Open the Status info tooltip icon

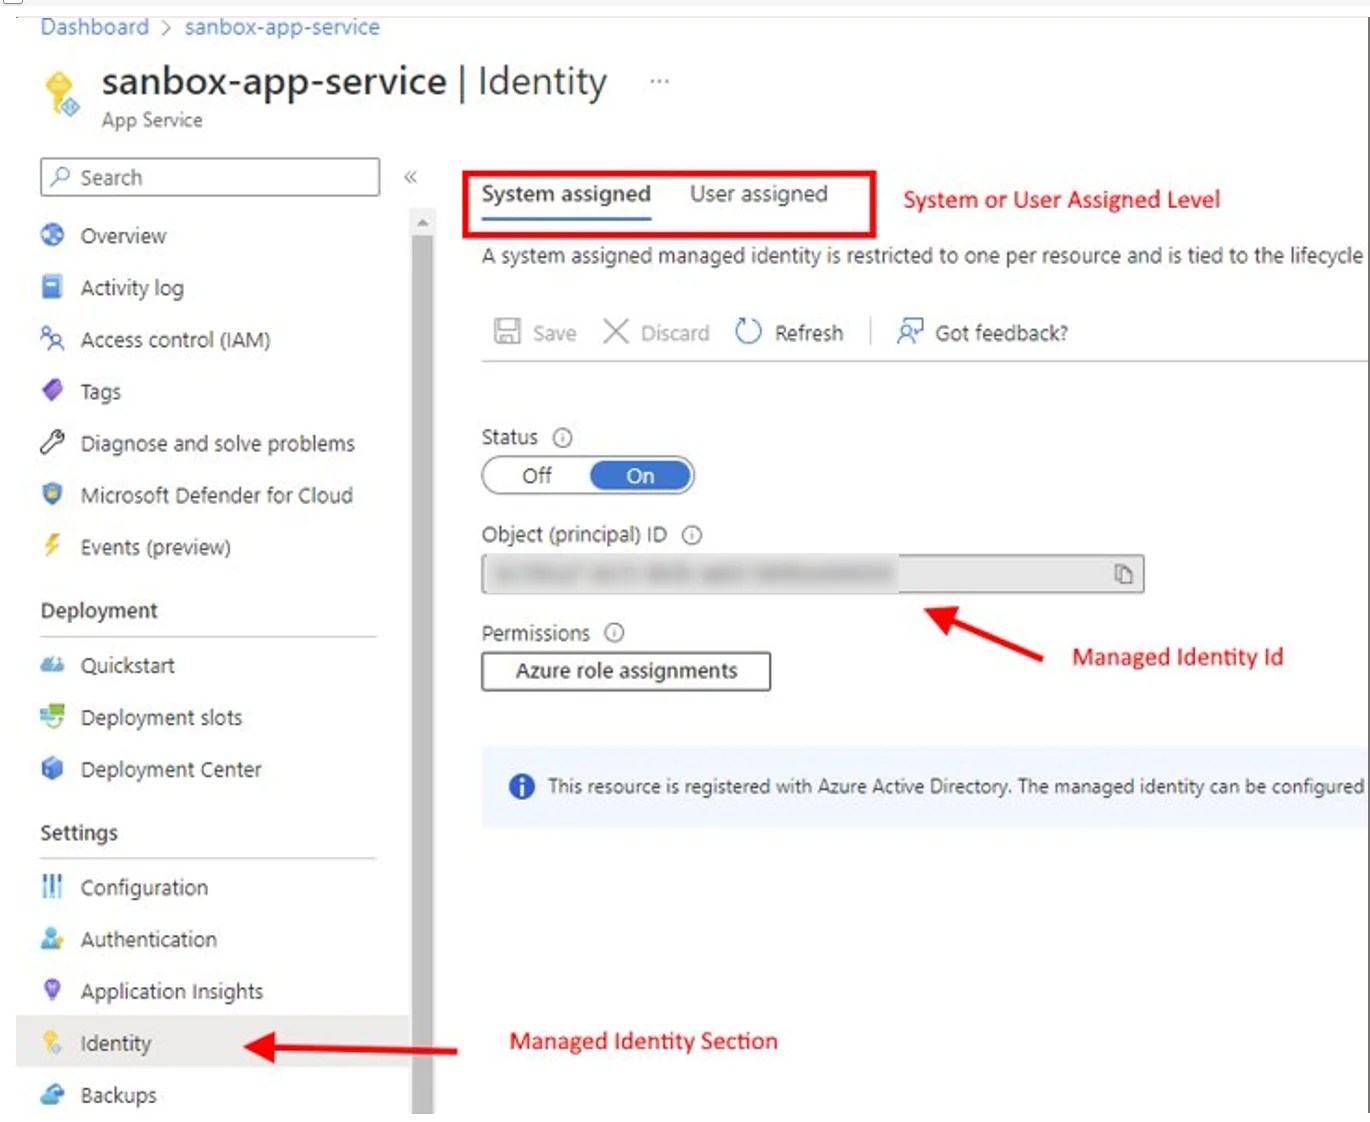[562, 437]
